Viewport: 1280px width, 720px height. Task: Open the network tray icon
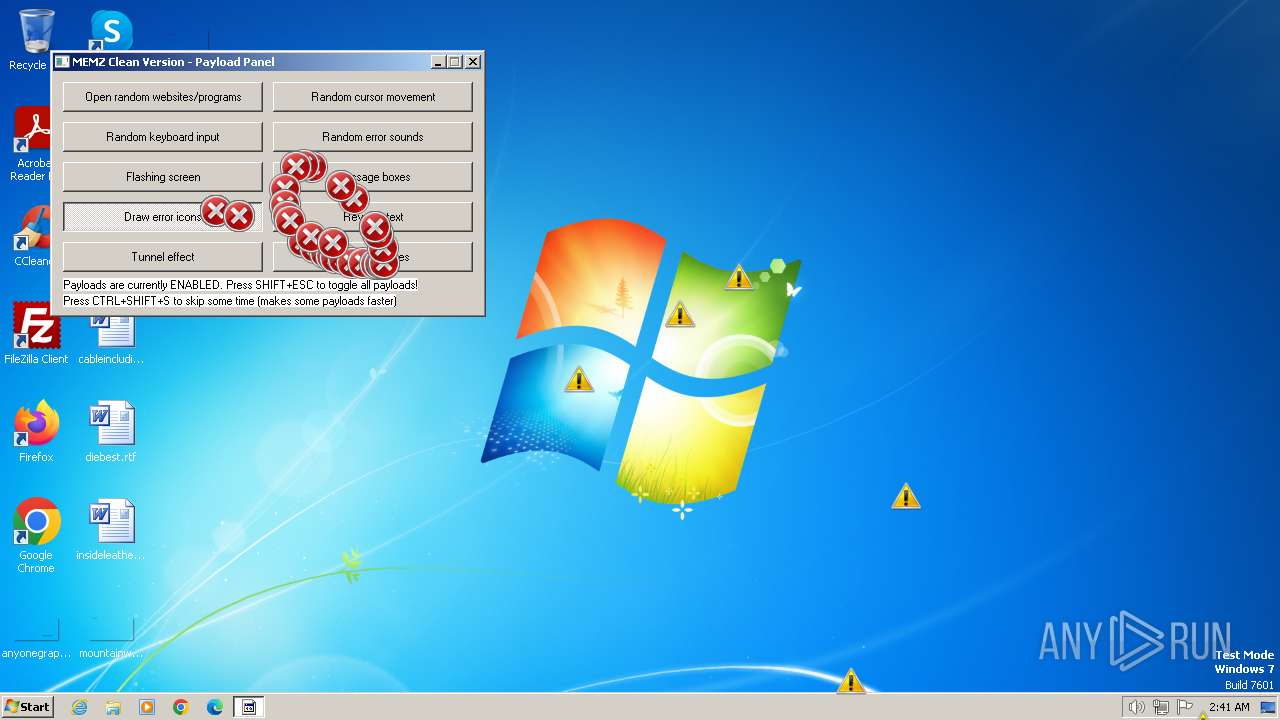(1160, 707)
